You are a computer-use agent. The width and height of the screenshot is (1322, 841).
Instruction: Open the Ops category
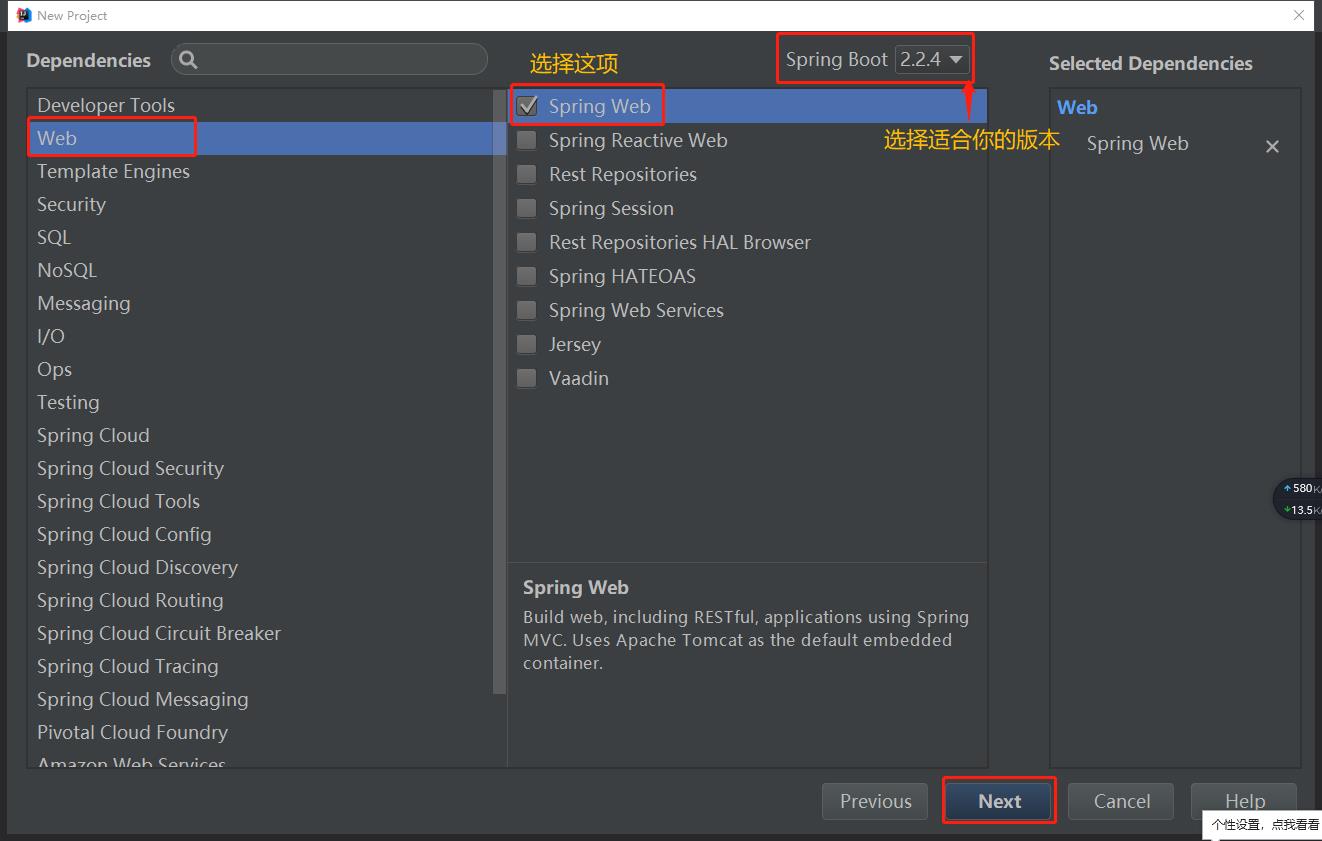point(261,369)
